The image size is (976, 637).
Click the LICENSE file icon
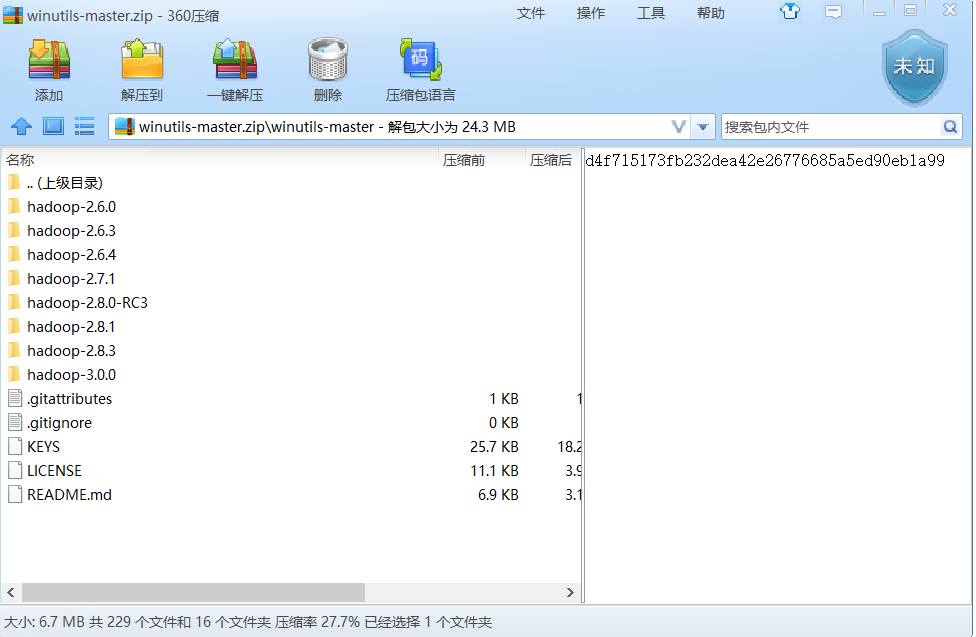15,470
